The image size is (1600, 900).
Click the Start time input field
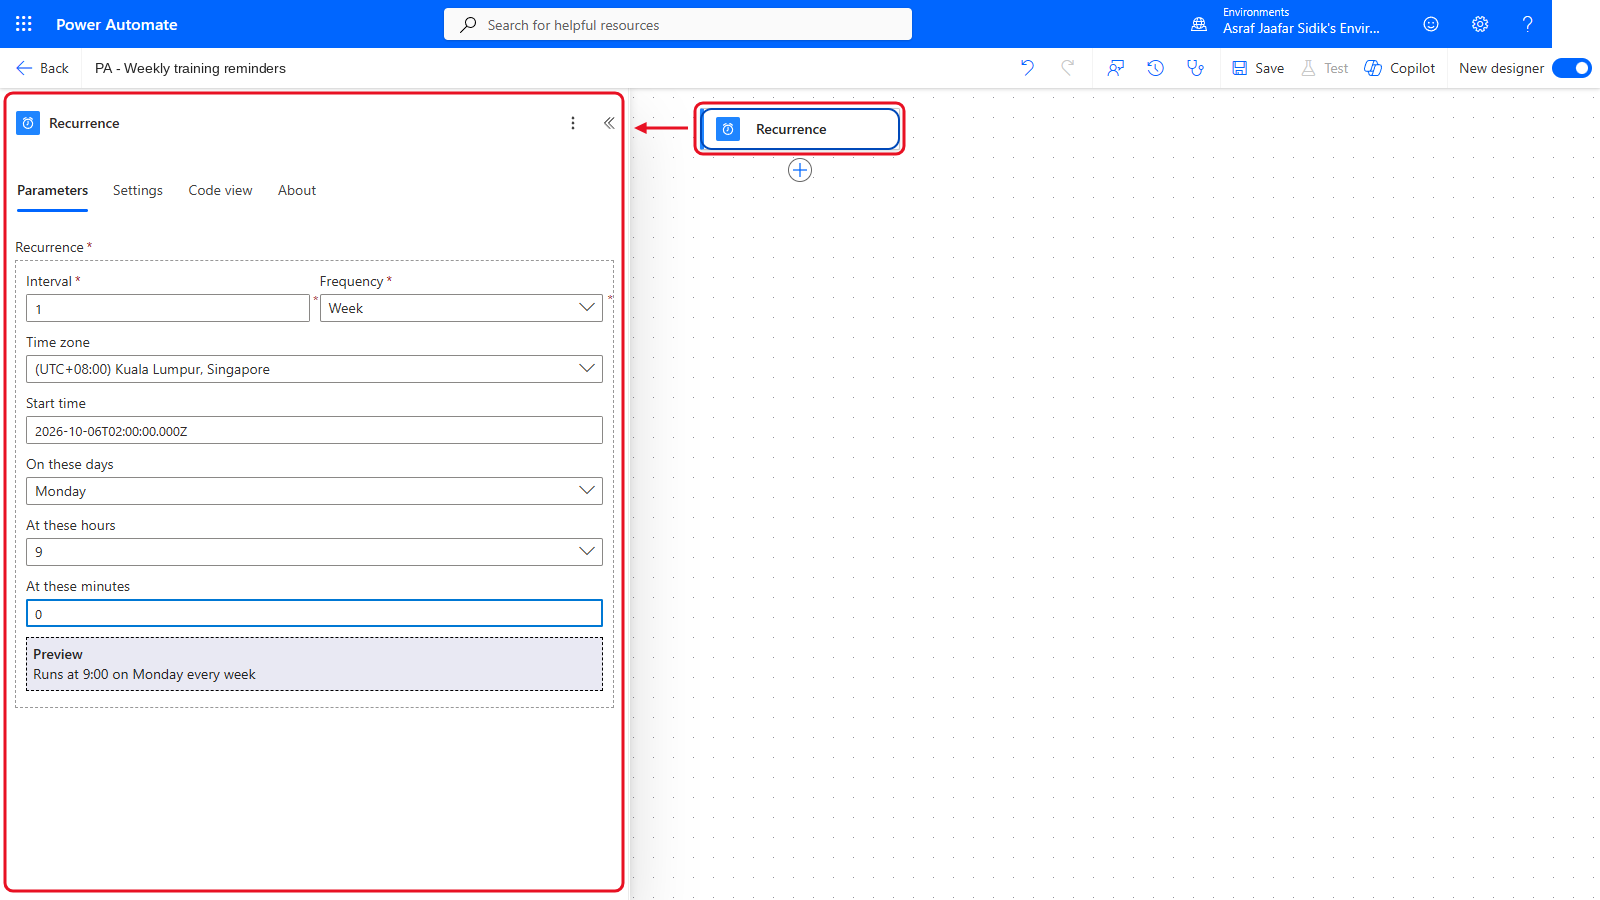(x=314, y=430)
